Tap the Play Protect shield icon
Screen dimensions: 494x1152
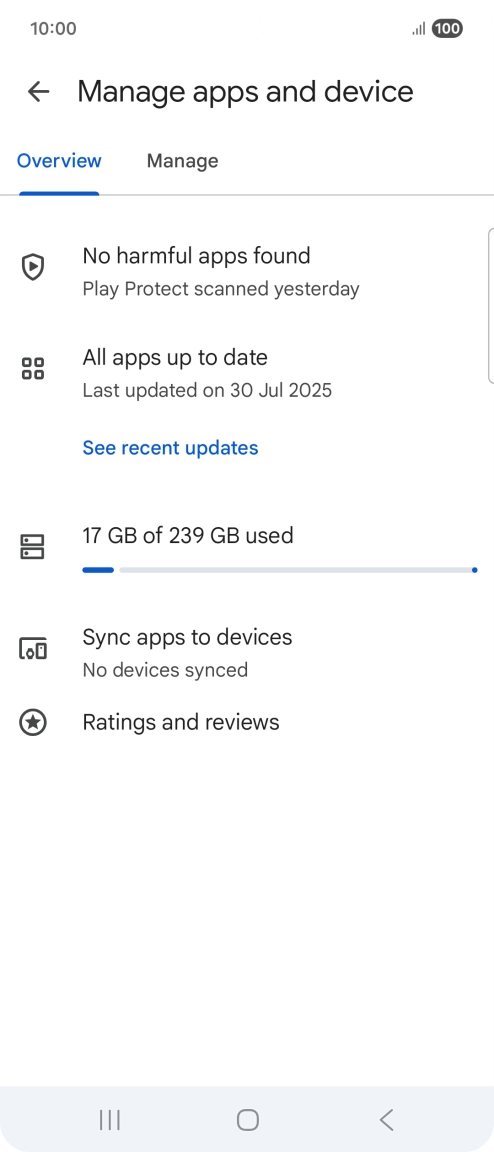click(32, 267)
